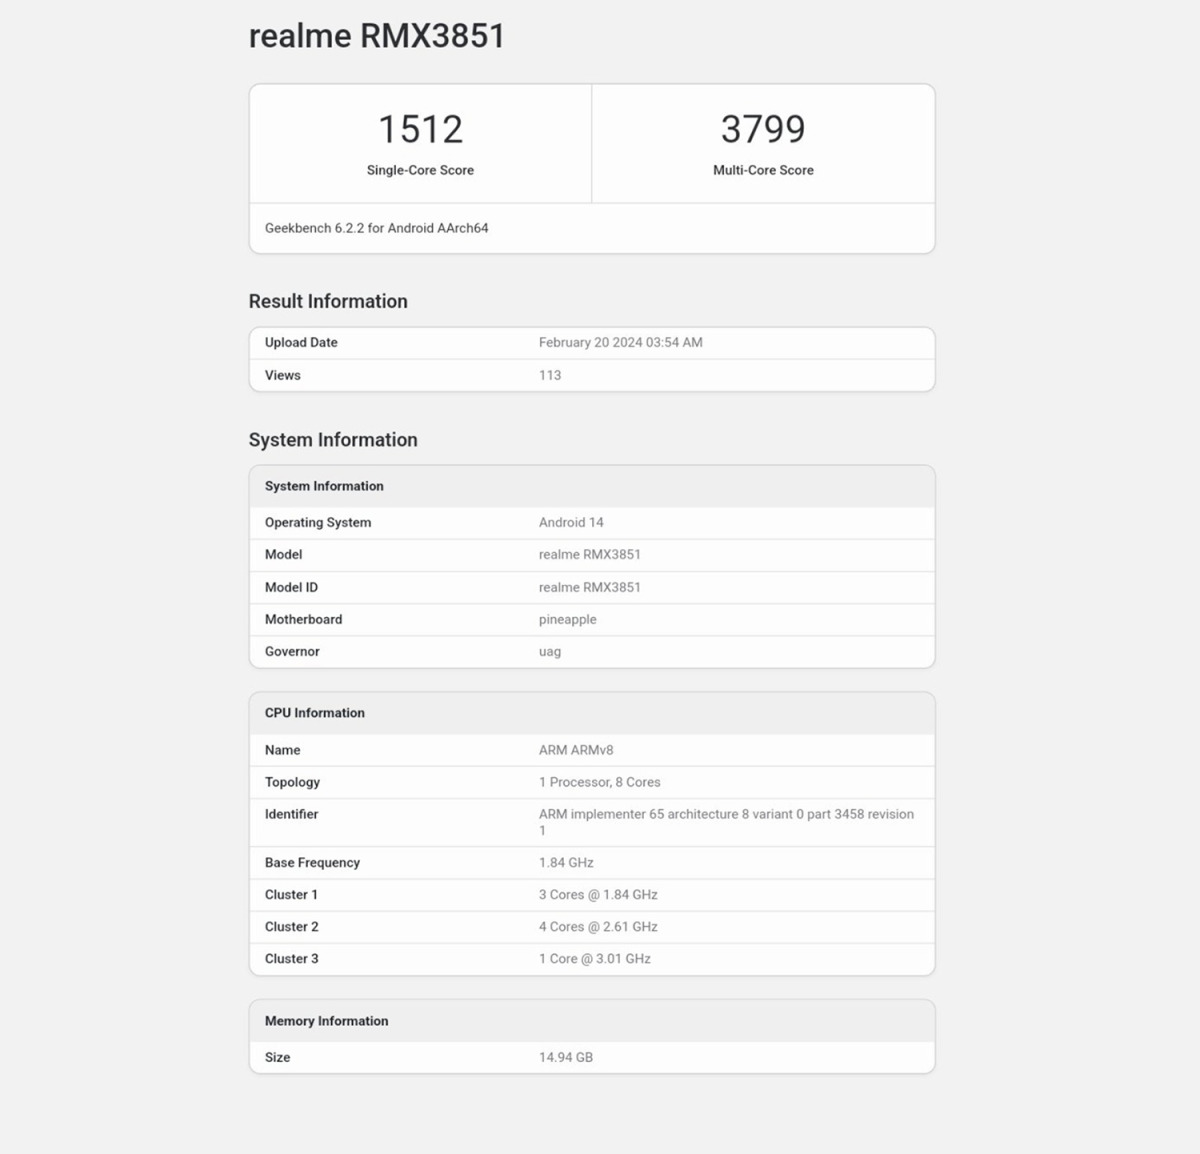Image resolution: width=1200 pixels, height=1154 pixels.
Task: Click the Result Information heading
Action: point(328,301)
